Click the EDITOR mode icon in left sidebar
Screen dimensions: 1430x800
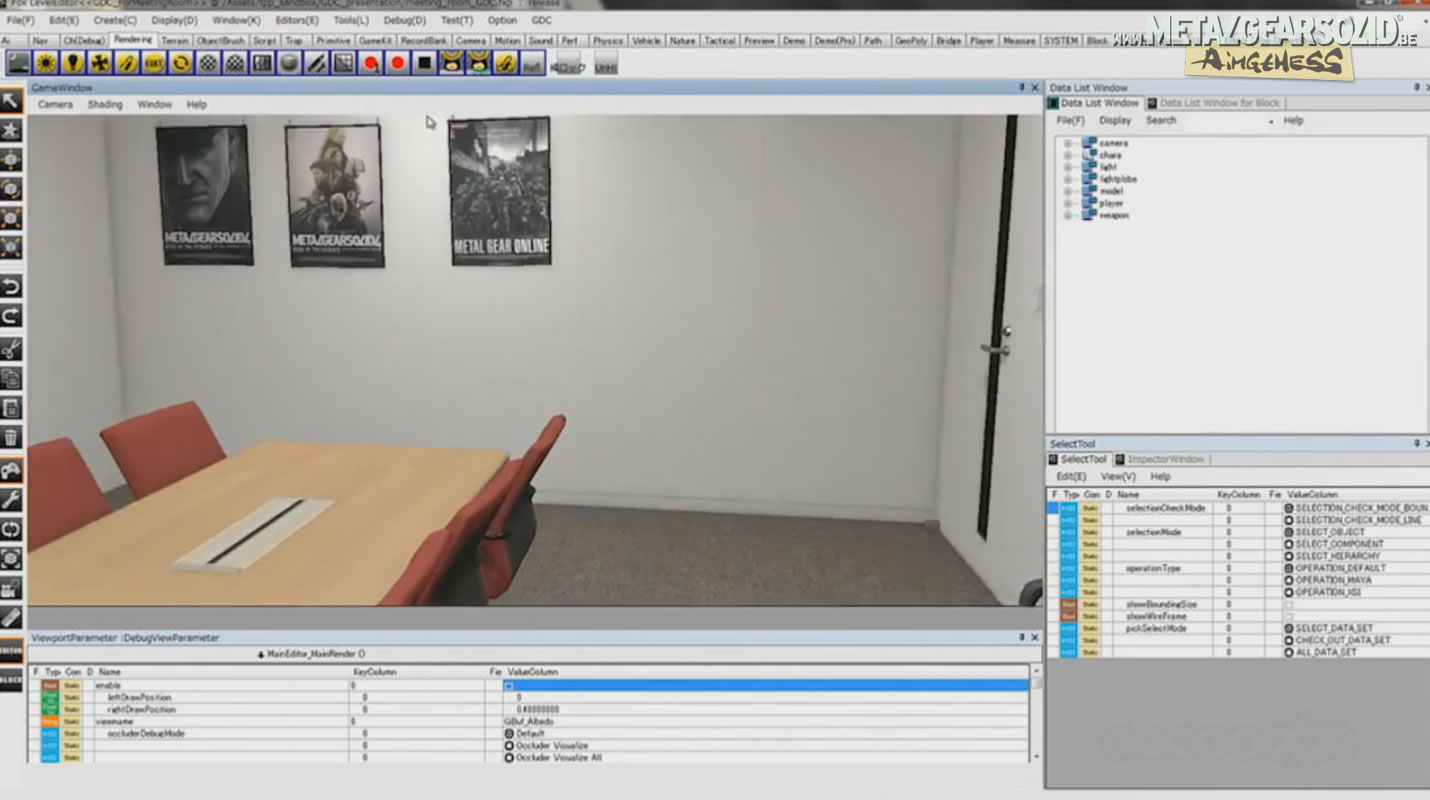point(11,650)
